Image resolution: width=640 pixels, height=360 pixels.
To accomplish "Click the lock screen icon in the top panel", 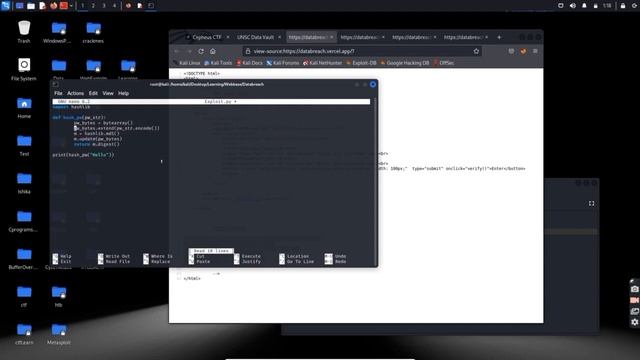I will click(623, 6).
